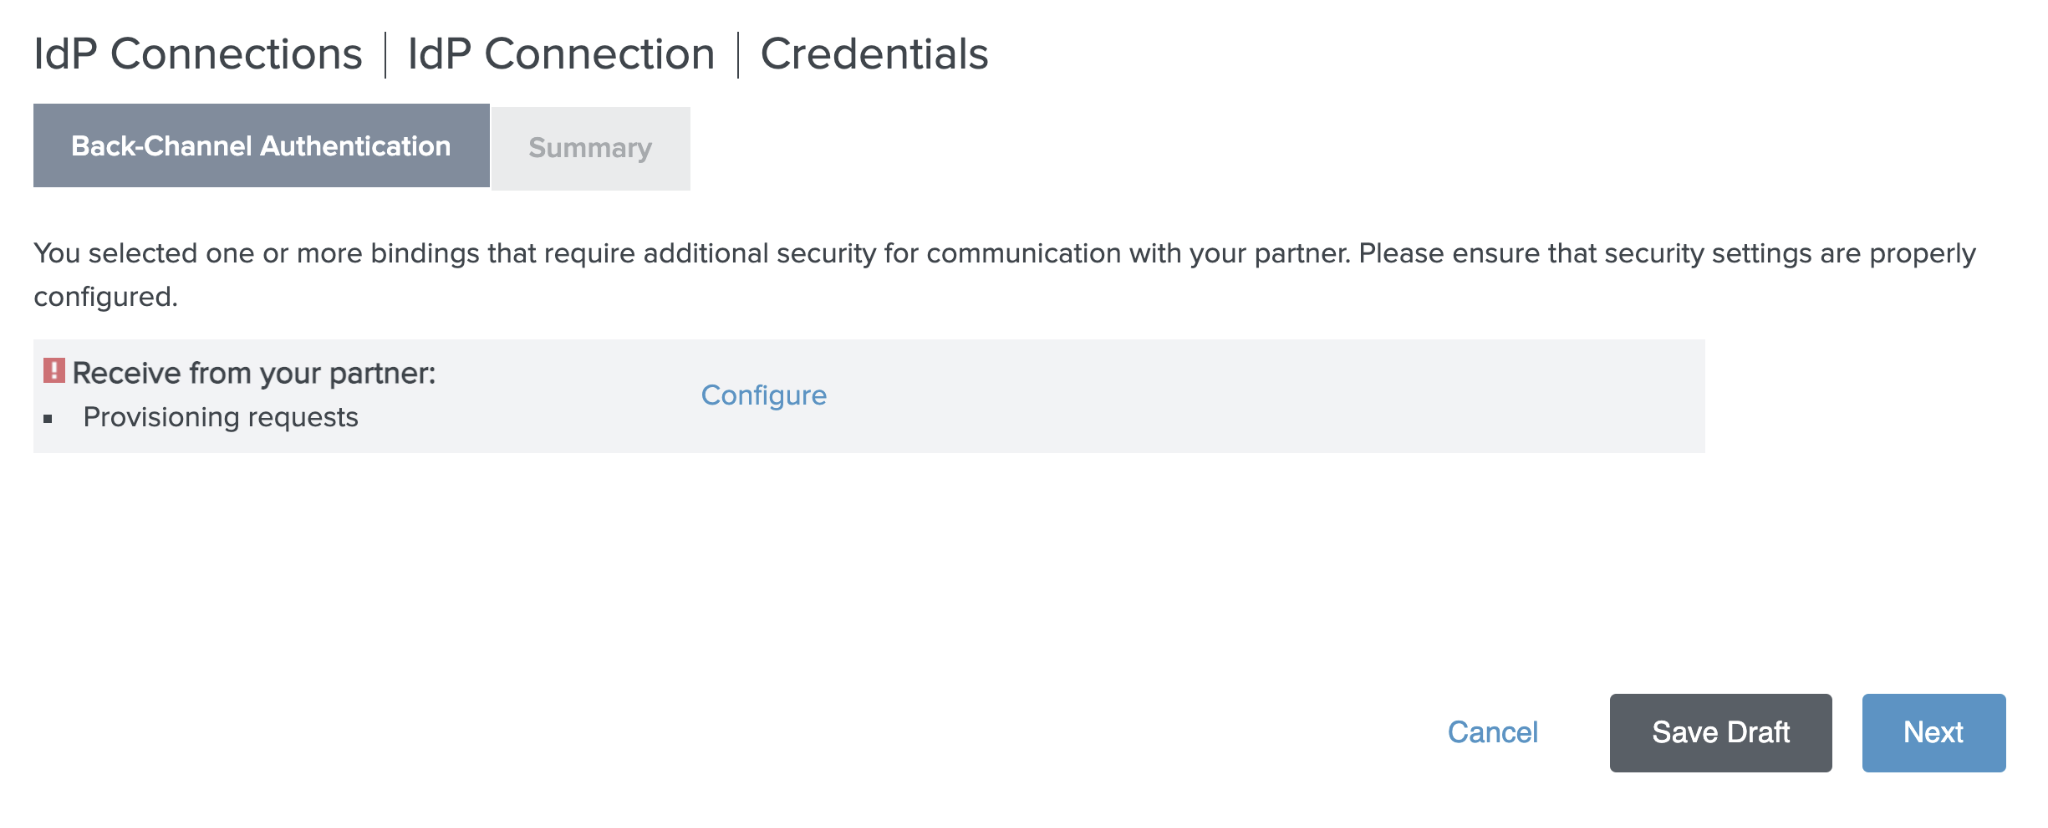Click the Save Draft button
Image resolution: width=2048 pixels, height=828 pixels.
1720,732
